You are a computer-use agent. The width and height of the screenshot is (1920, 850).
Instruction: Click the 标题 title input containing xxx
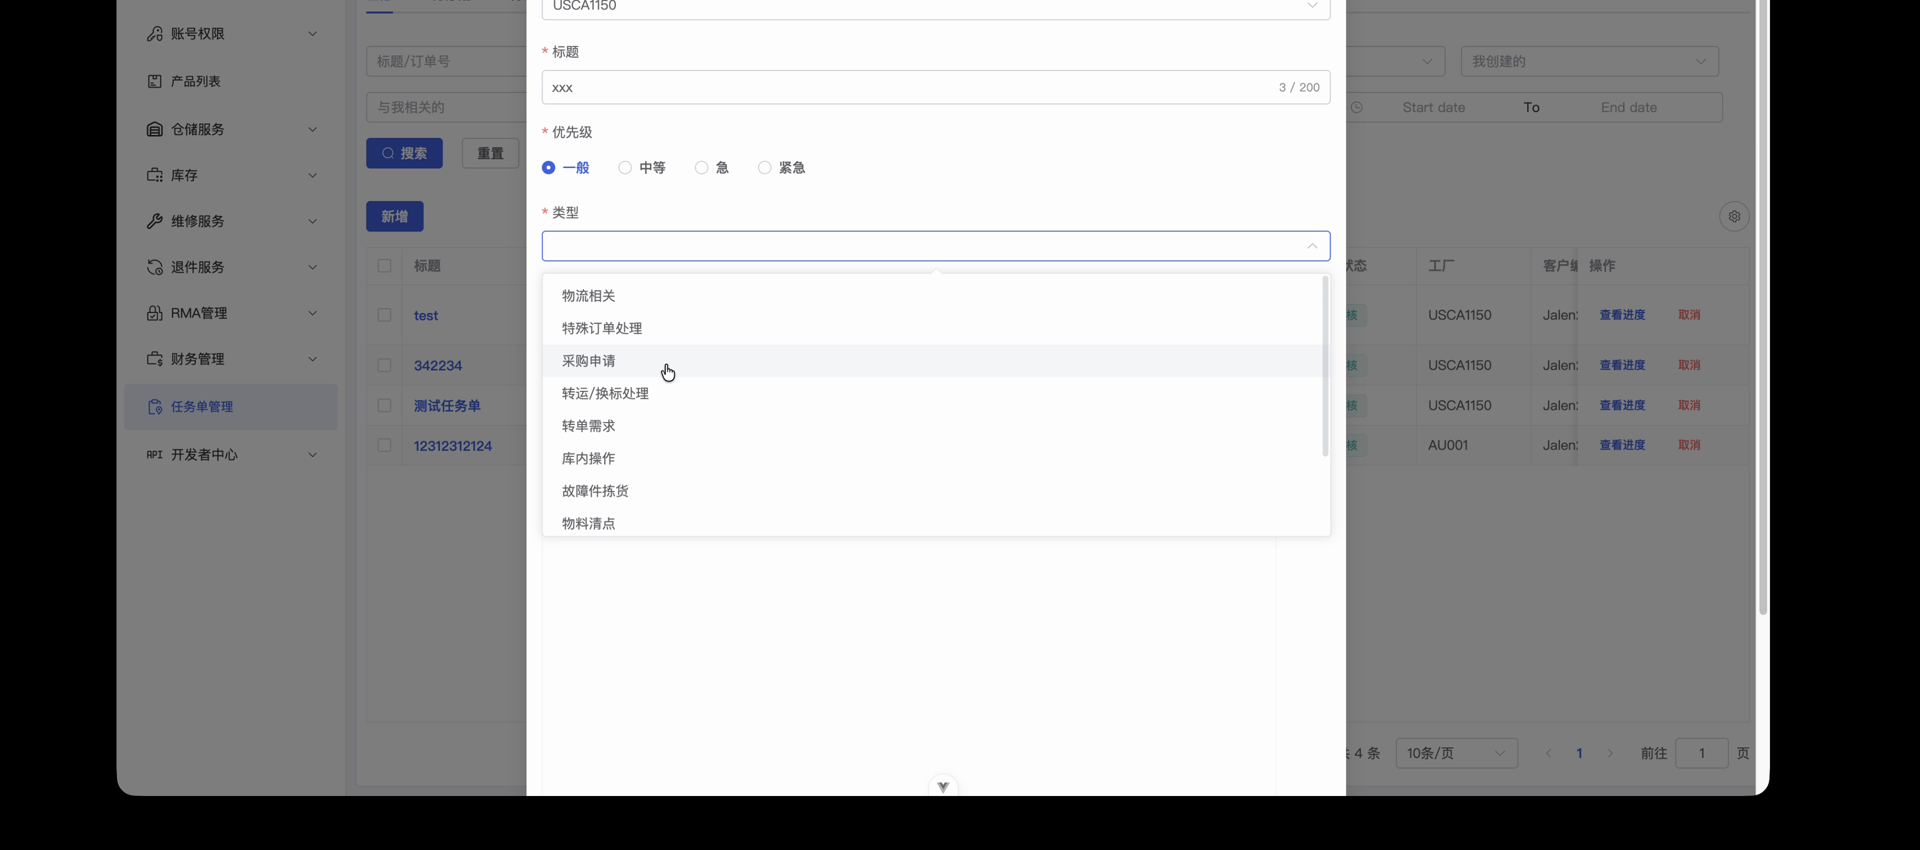click(x=936, y=87)
